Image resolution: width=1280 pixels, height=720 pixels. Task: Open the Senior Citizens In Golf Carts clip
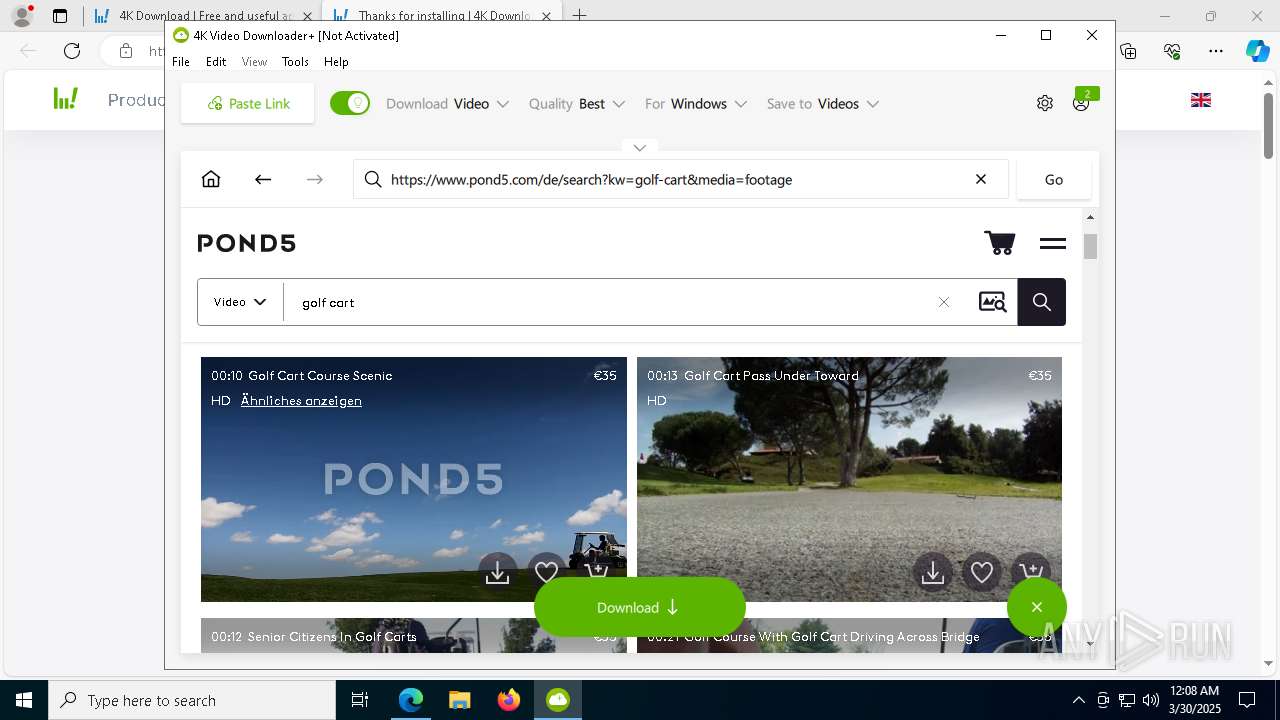[413, 636]
